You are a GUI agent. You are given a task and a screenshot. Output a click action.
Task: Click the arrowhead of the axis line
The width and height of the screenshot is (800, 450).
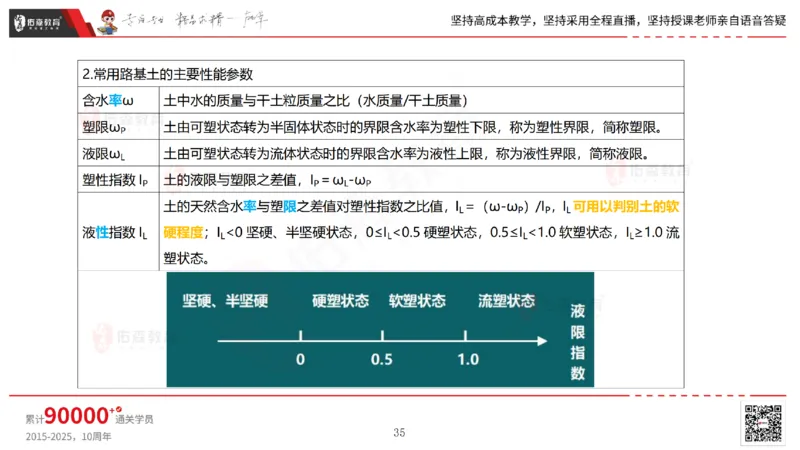[542, 341]
